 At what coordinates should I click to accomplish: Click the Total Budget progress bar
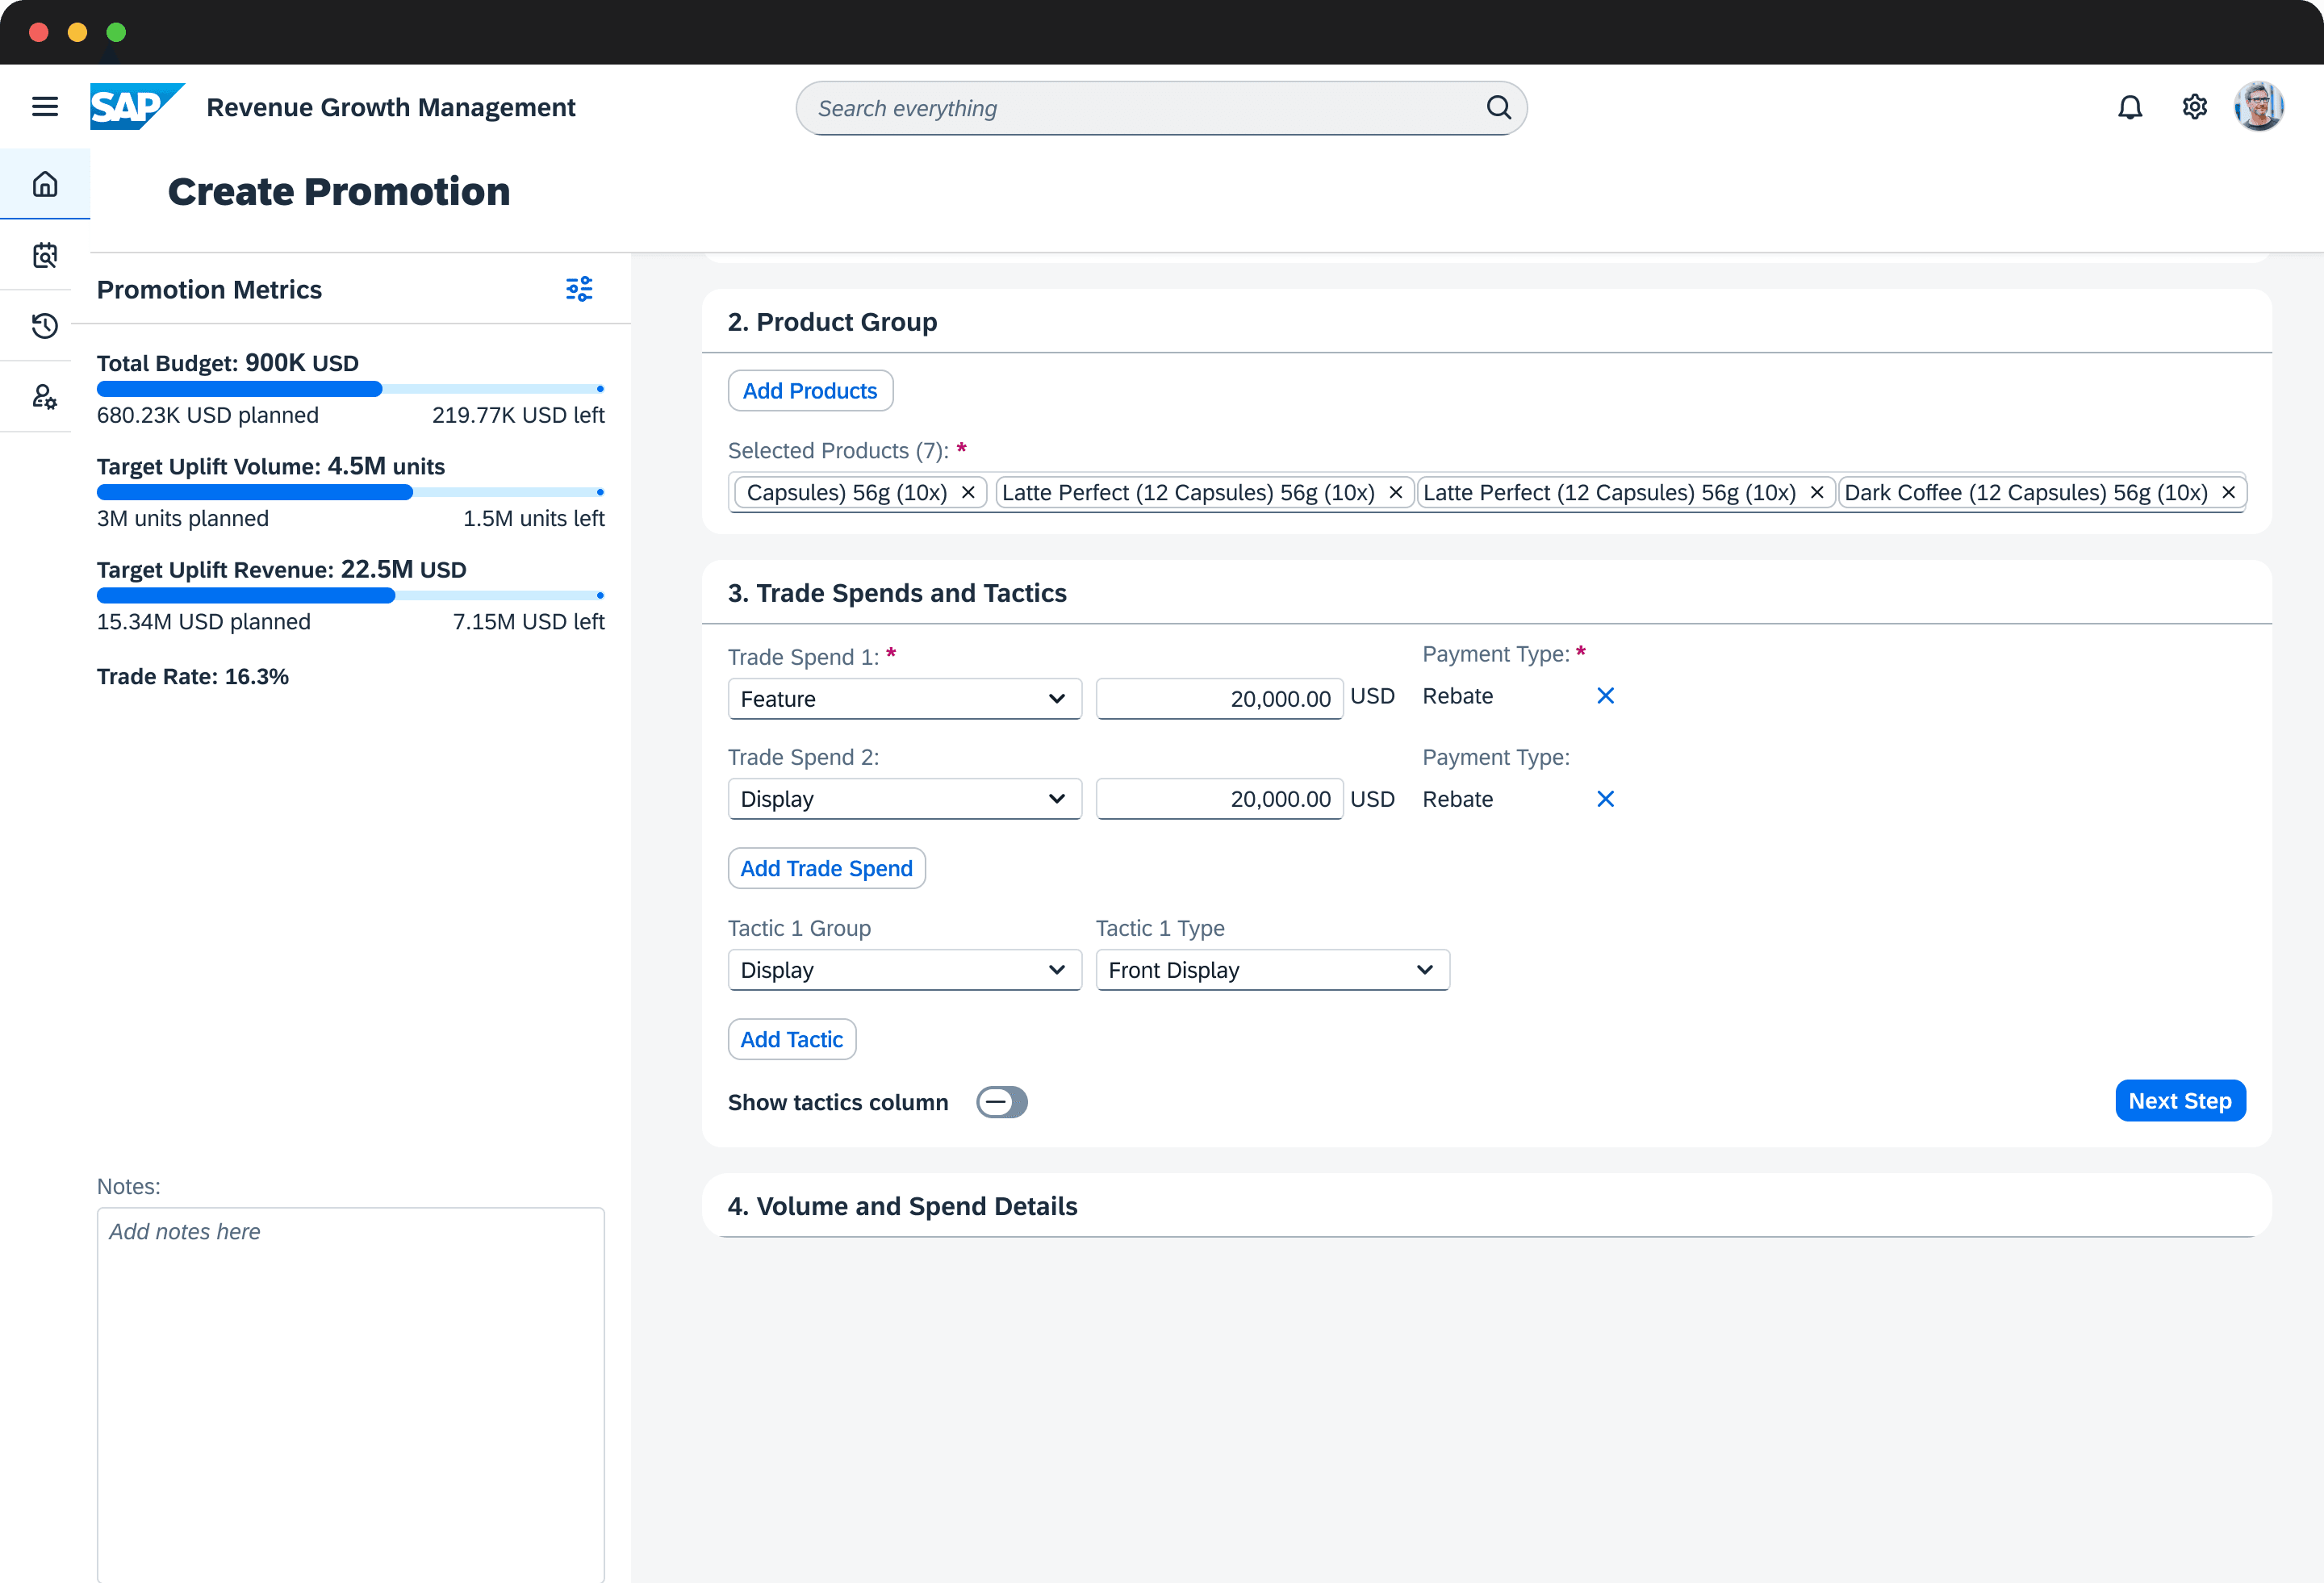pyautogui.click(x=350, y=389)
